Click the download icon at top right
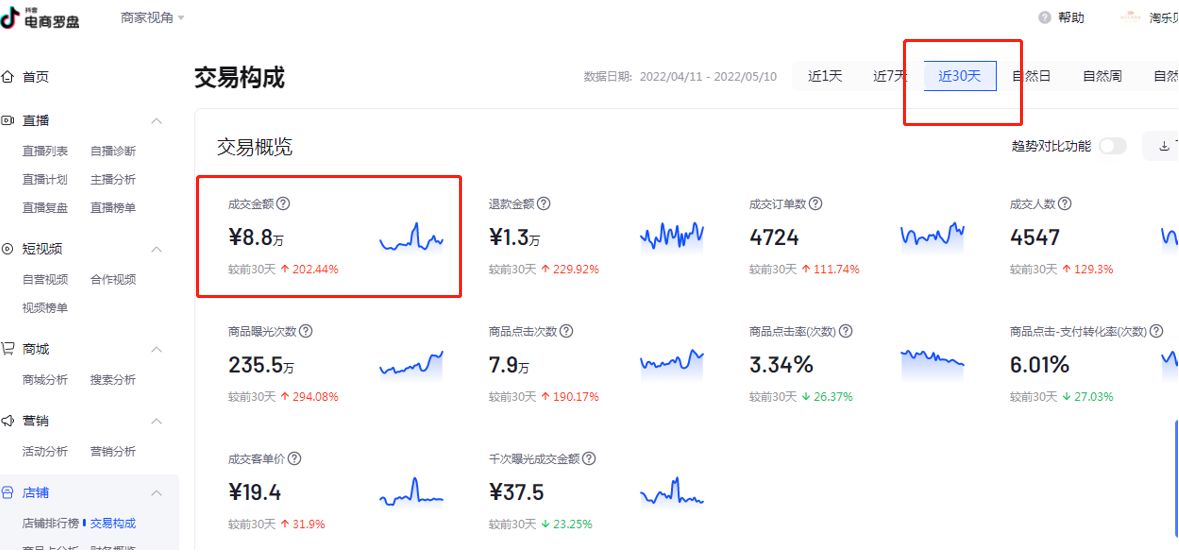The height and width of the screenshot is (554, 1179). pos(1164,146)
